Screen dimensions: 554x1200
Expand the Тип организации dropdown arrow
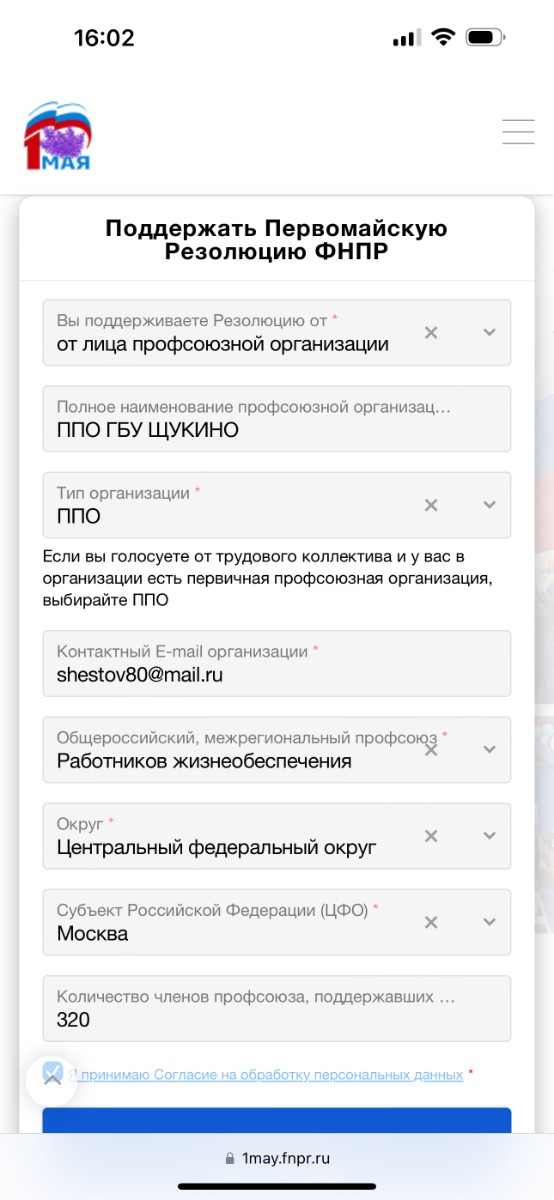[x=489, y=505]
